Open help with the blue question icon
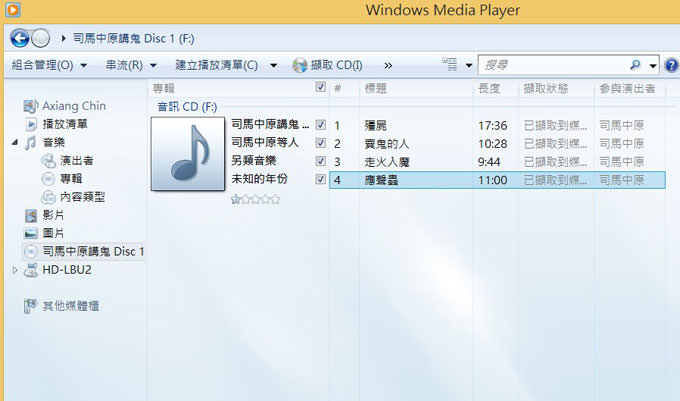The image size is (680, 401). click(672, 65)
